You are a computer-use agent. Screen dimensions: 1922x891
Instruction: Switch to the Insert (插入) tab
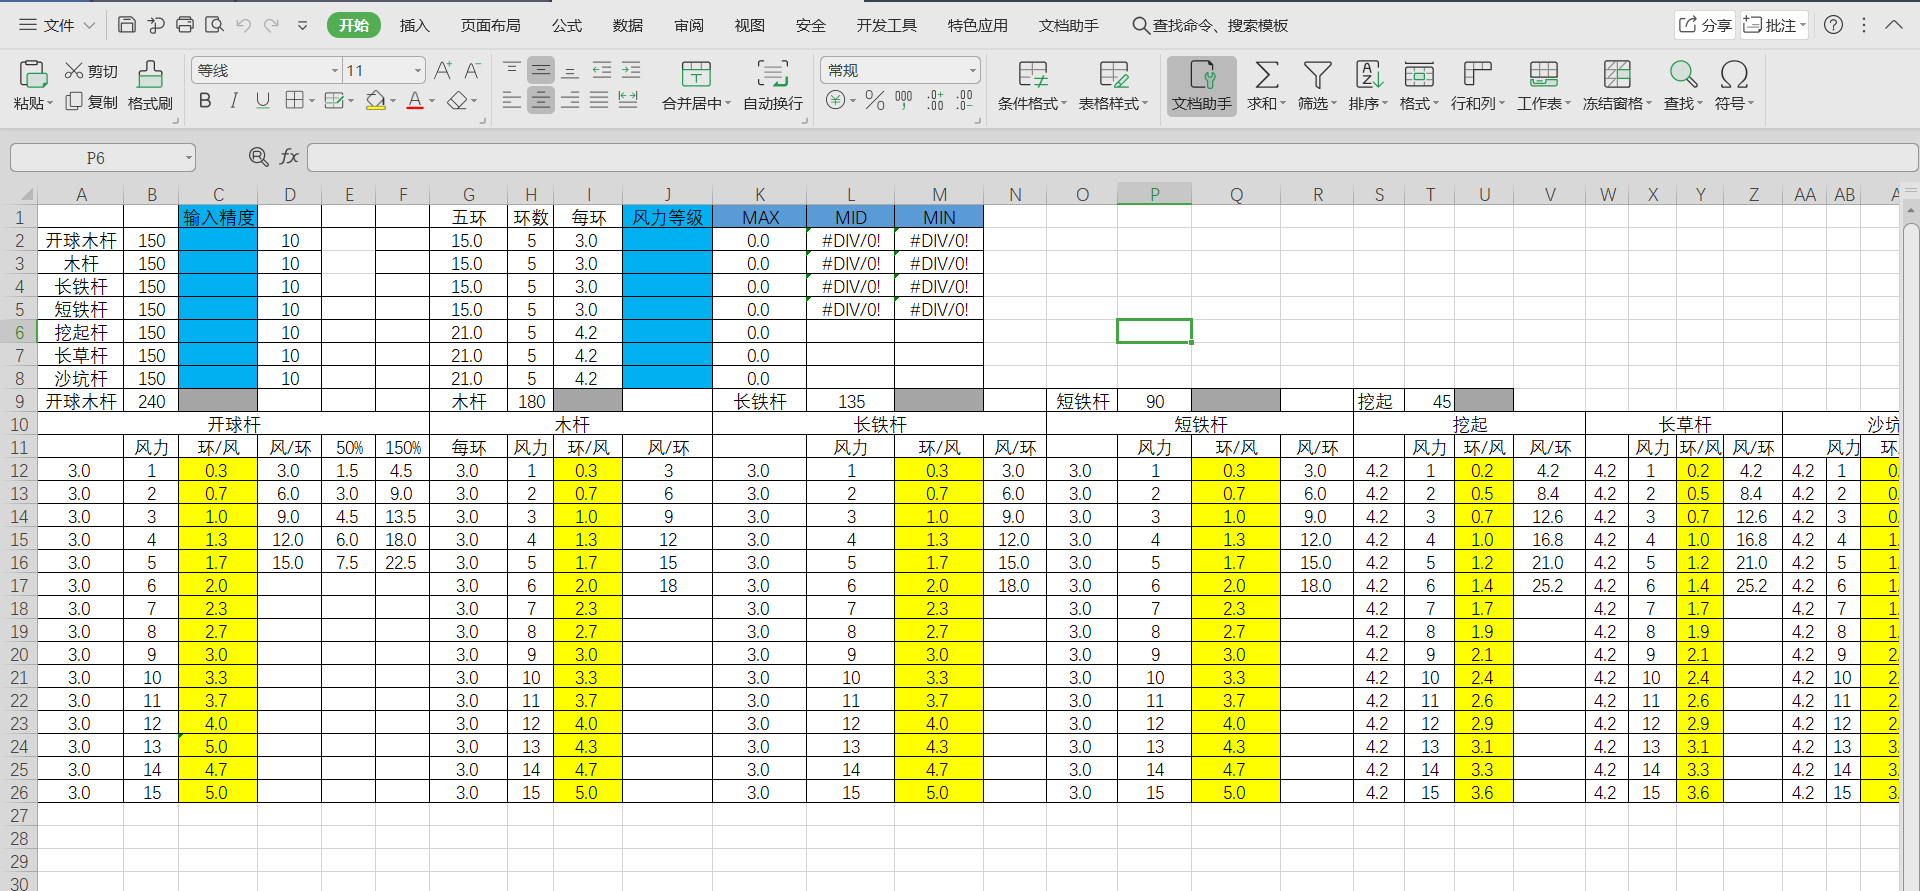(414, 25)
